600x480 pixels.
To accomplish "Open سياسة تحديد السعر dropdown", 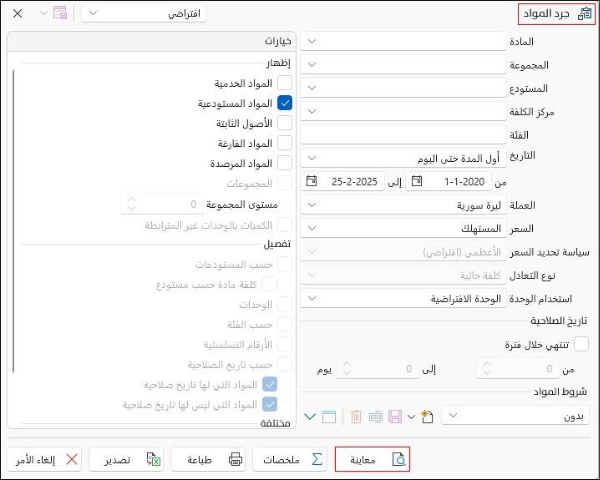I will click(x=403, y=251).
